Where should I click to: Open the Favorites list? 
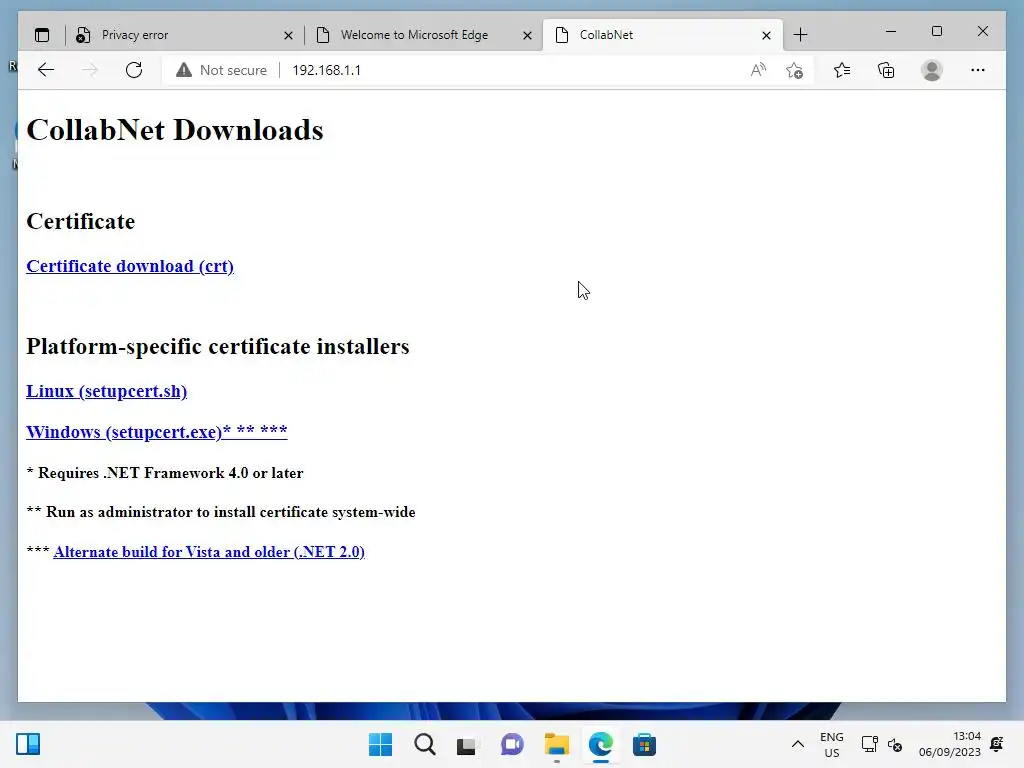(842, 70)
